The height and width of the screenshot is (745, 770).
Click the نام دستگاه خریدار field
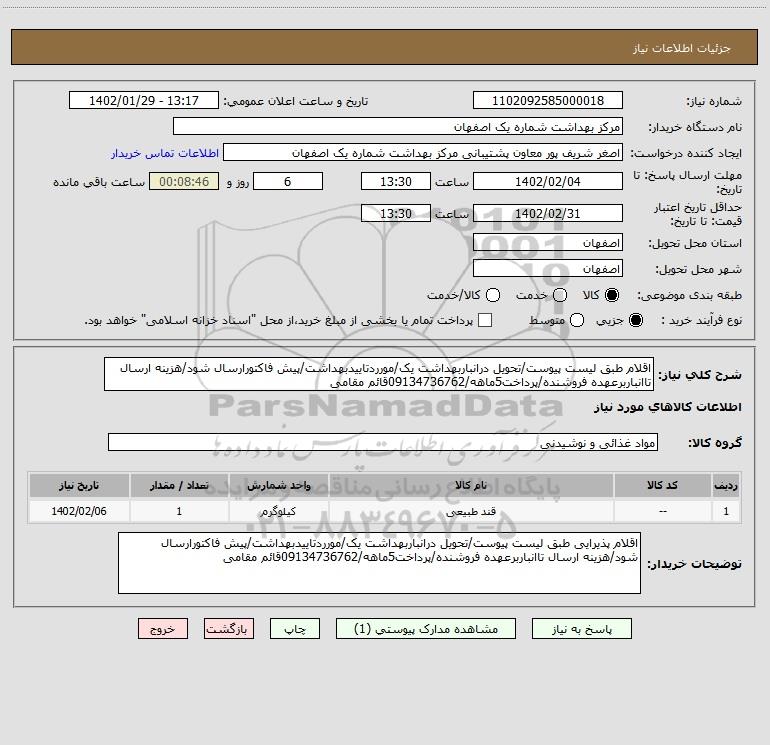[x=398, y=126]
